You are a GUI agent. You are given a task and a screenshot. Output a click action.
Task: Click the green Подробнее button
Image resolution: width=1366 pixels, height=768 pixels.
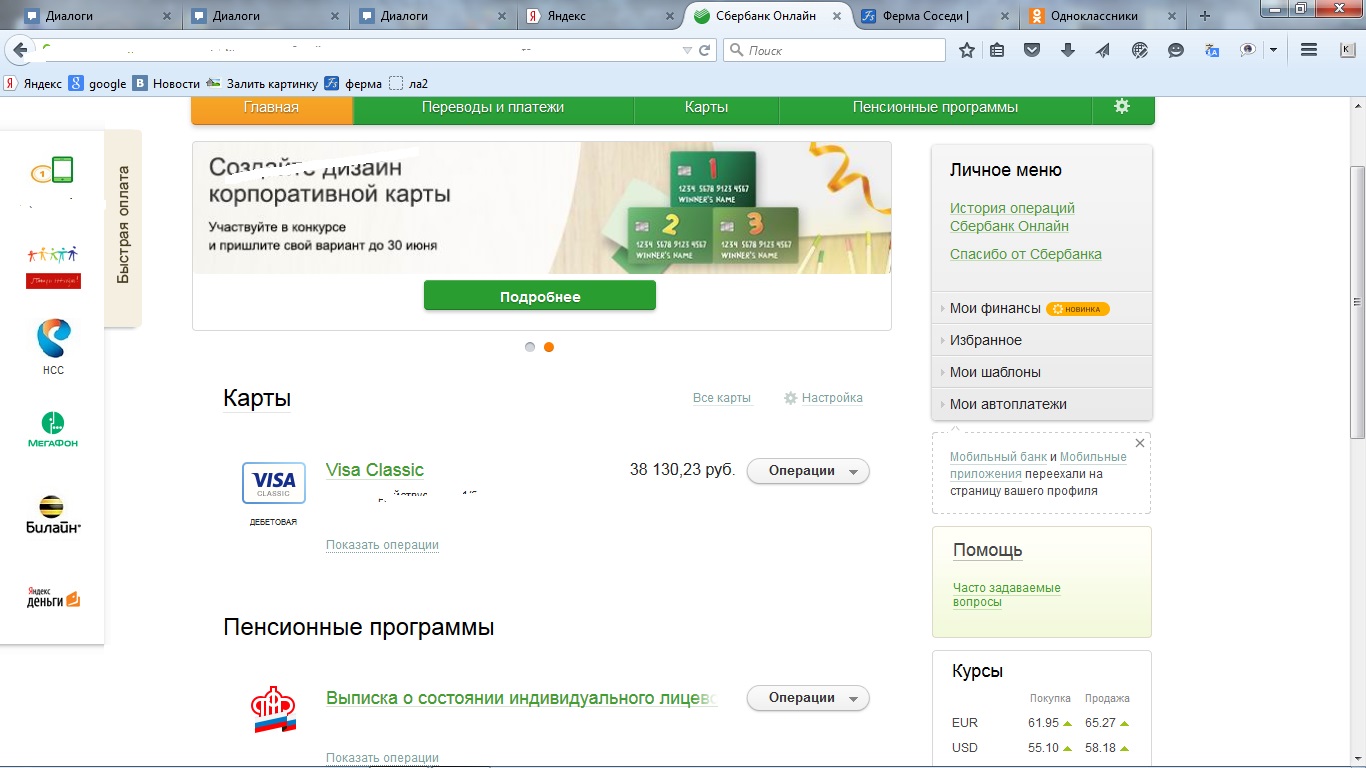coord(540,296)
